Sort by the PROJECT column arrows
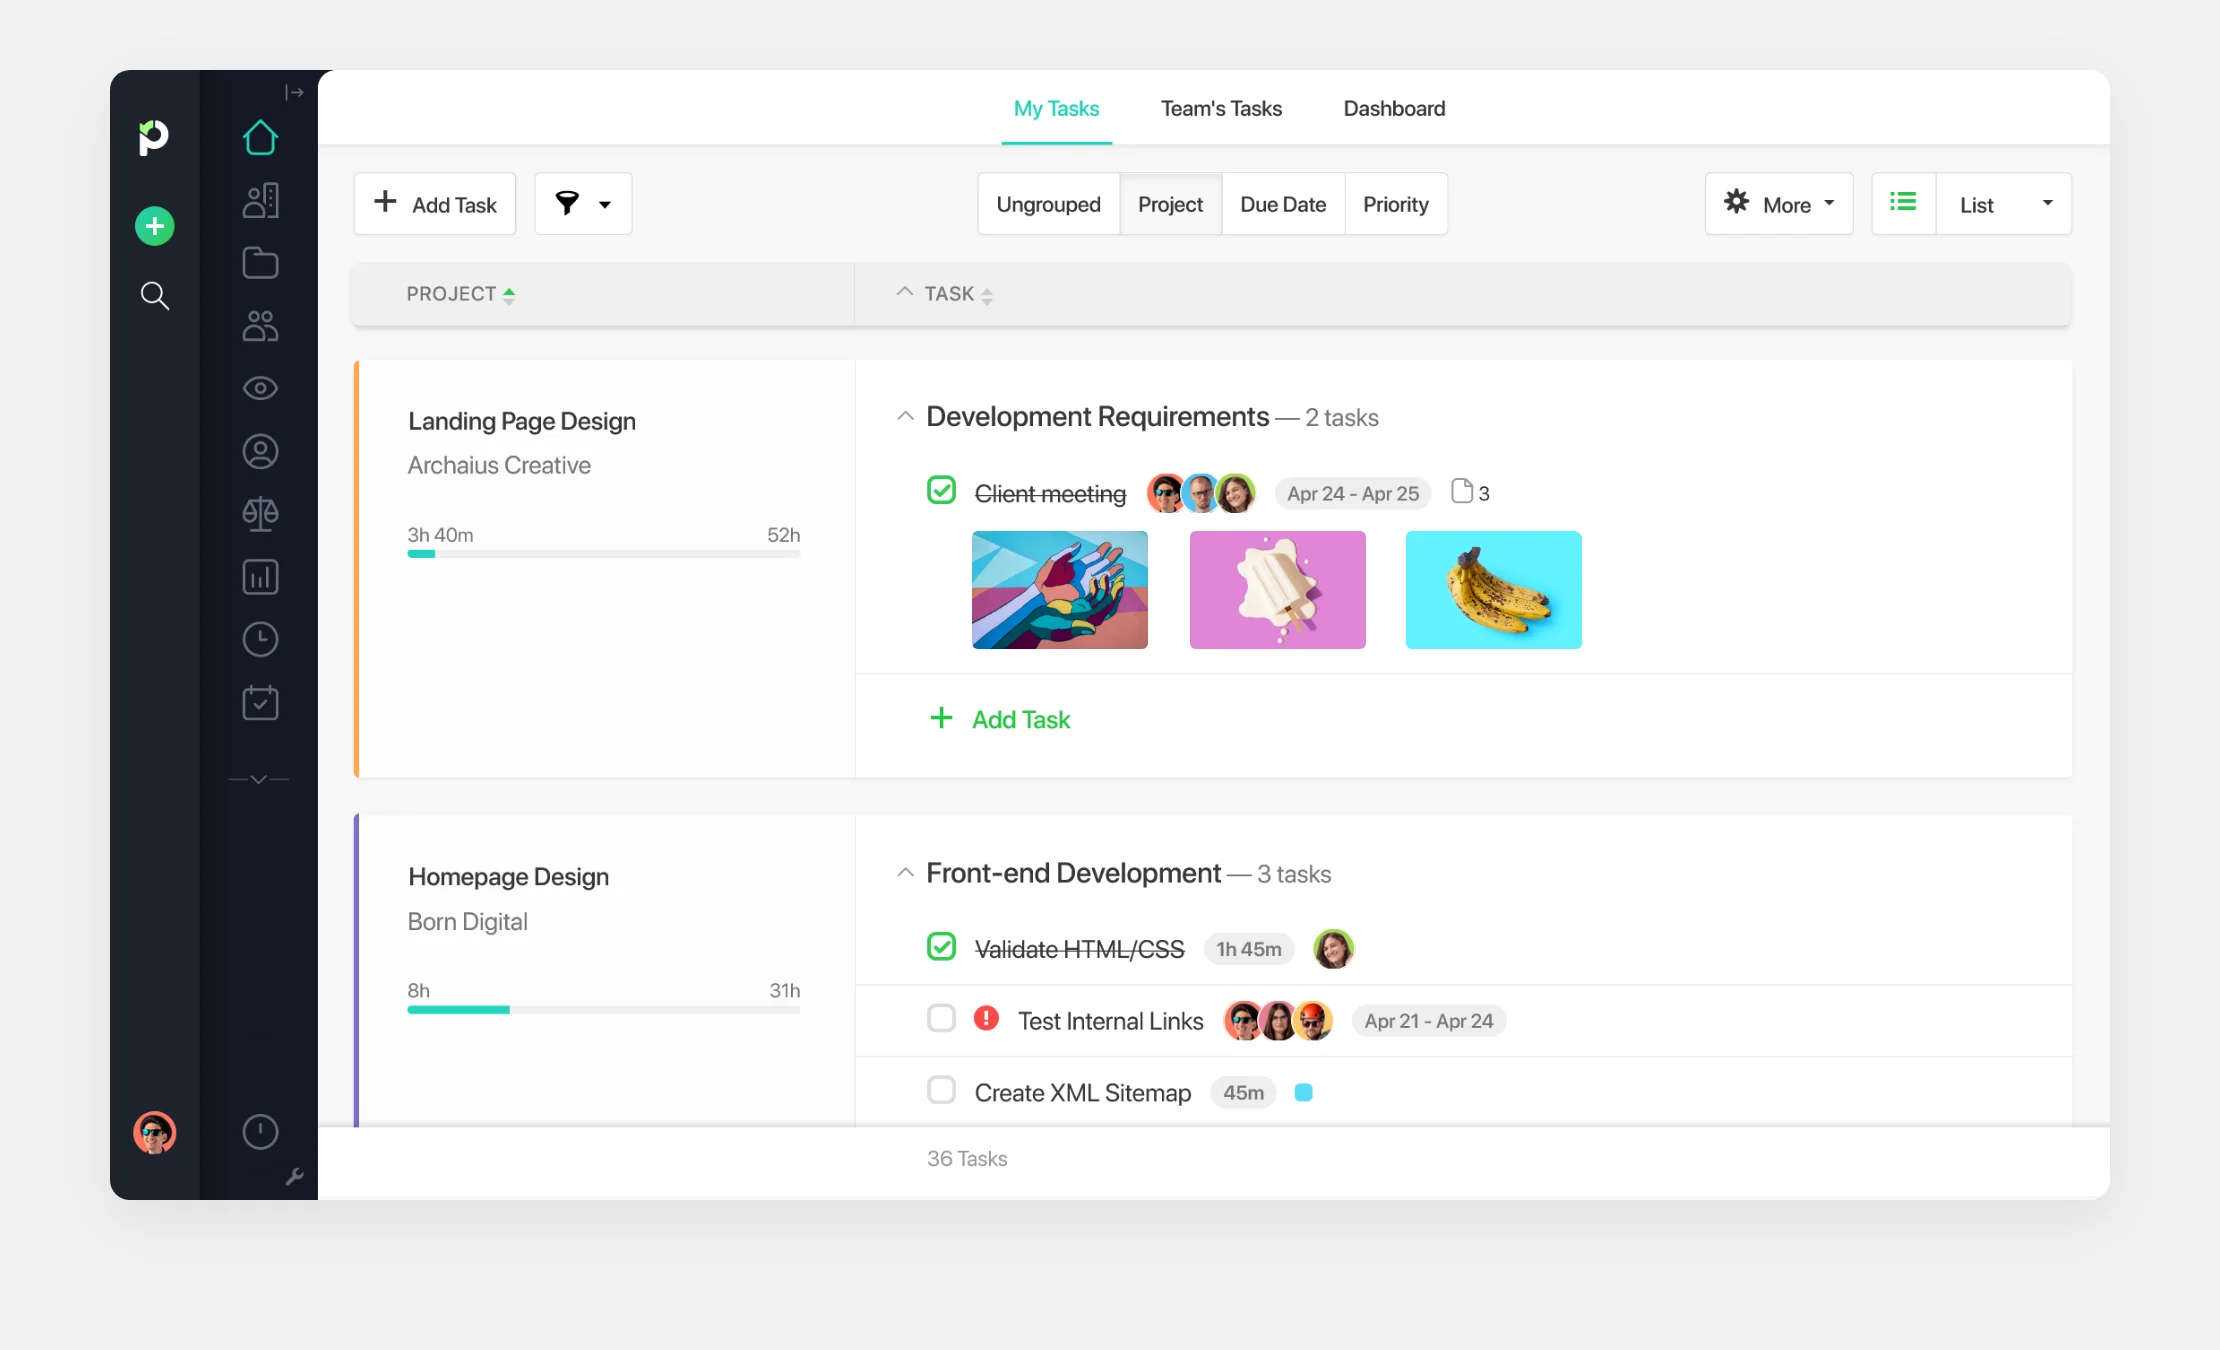Viewport: 2220px width, 1350px height. point(509,295)
